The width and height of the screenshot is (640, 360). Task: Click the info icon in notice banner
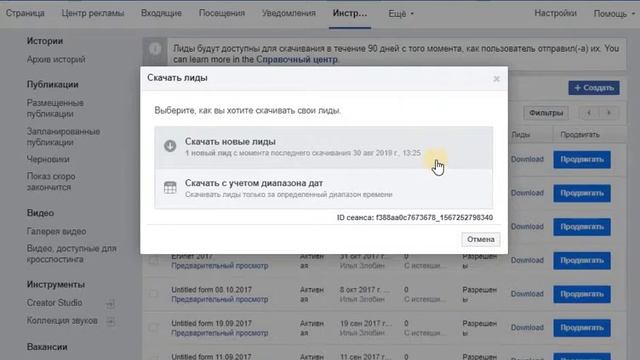[155, 49]
